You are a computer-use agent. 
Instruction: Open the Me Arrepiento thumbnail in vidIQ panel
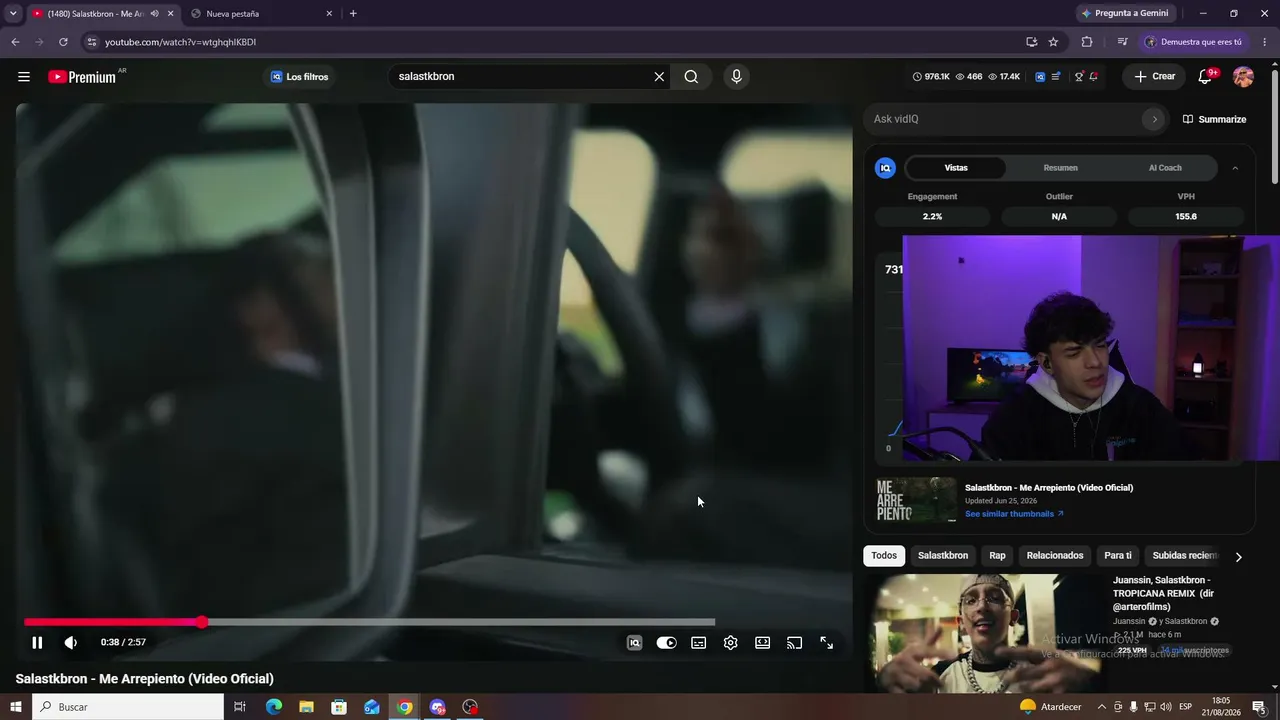pyautogui.click(x=916, y=500)
